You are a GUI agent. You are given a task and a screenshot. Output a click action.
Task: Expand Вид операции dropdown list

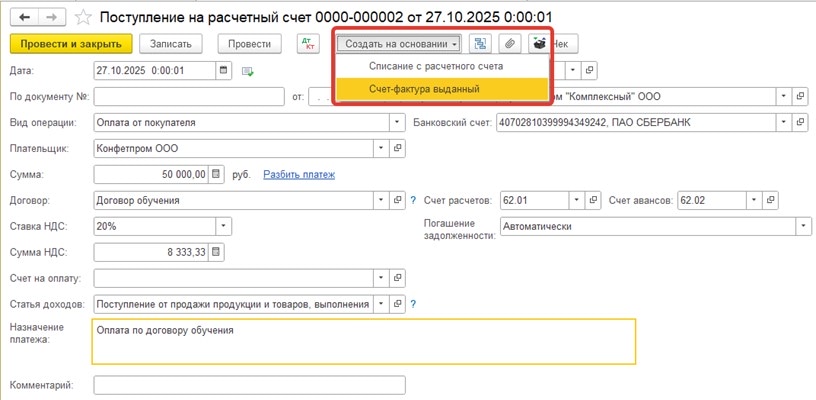[x=398, y=123]
